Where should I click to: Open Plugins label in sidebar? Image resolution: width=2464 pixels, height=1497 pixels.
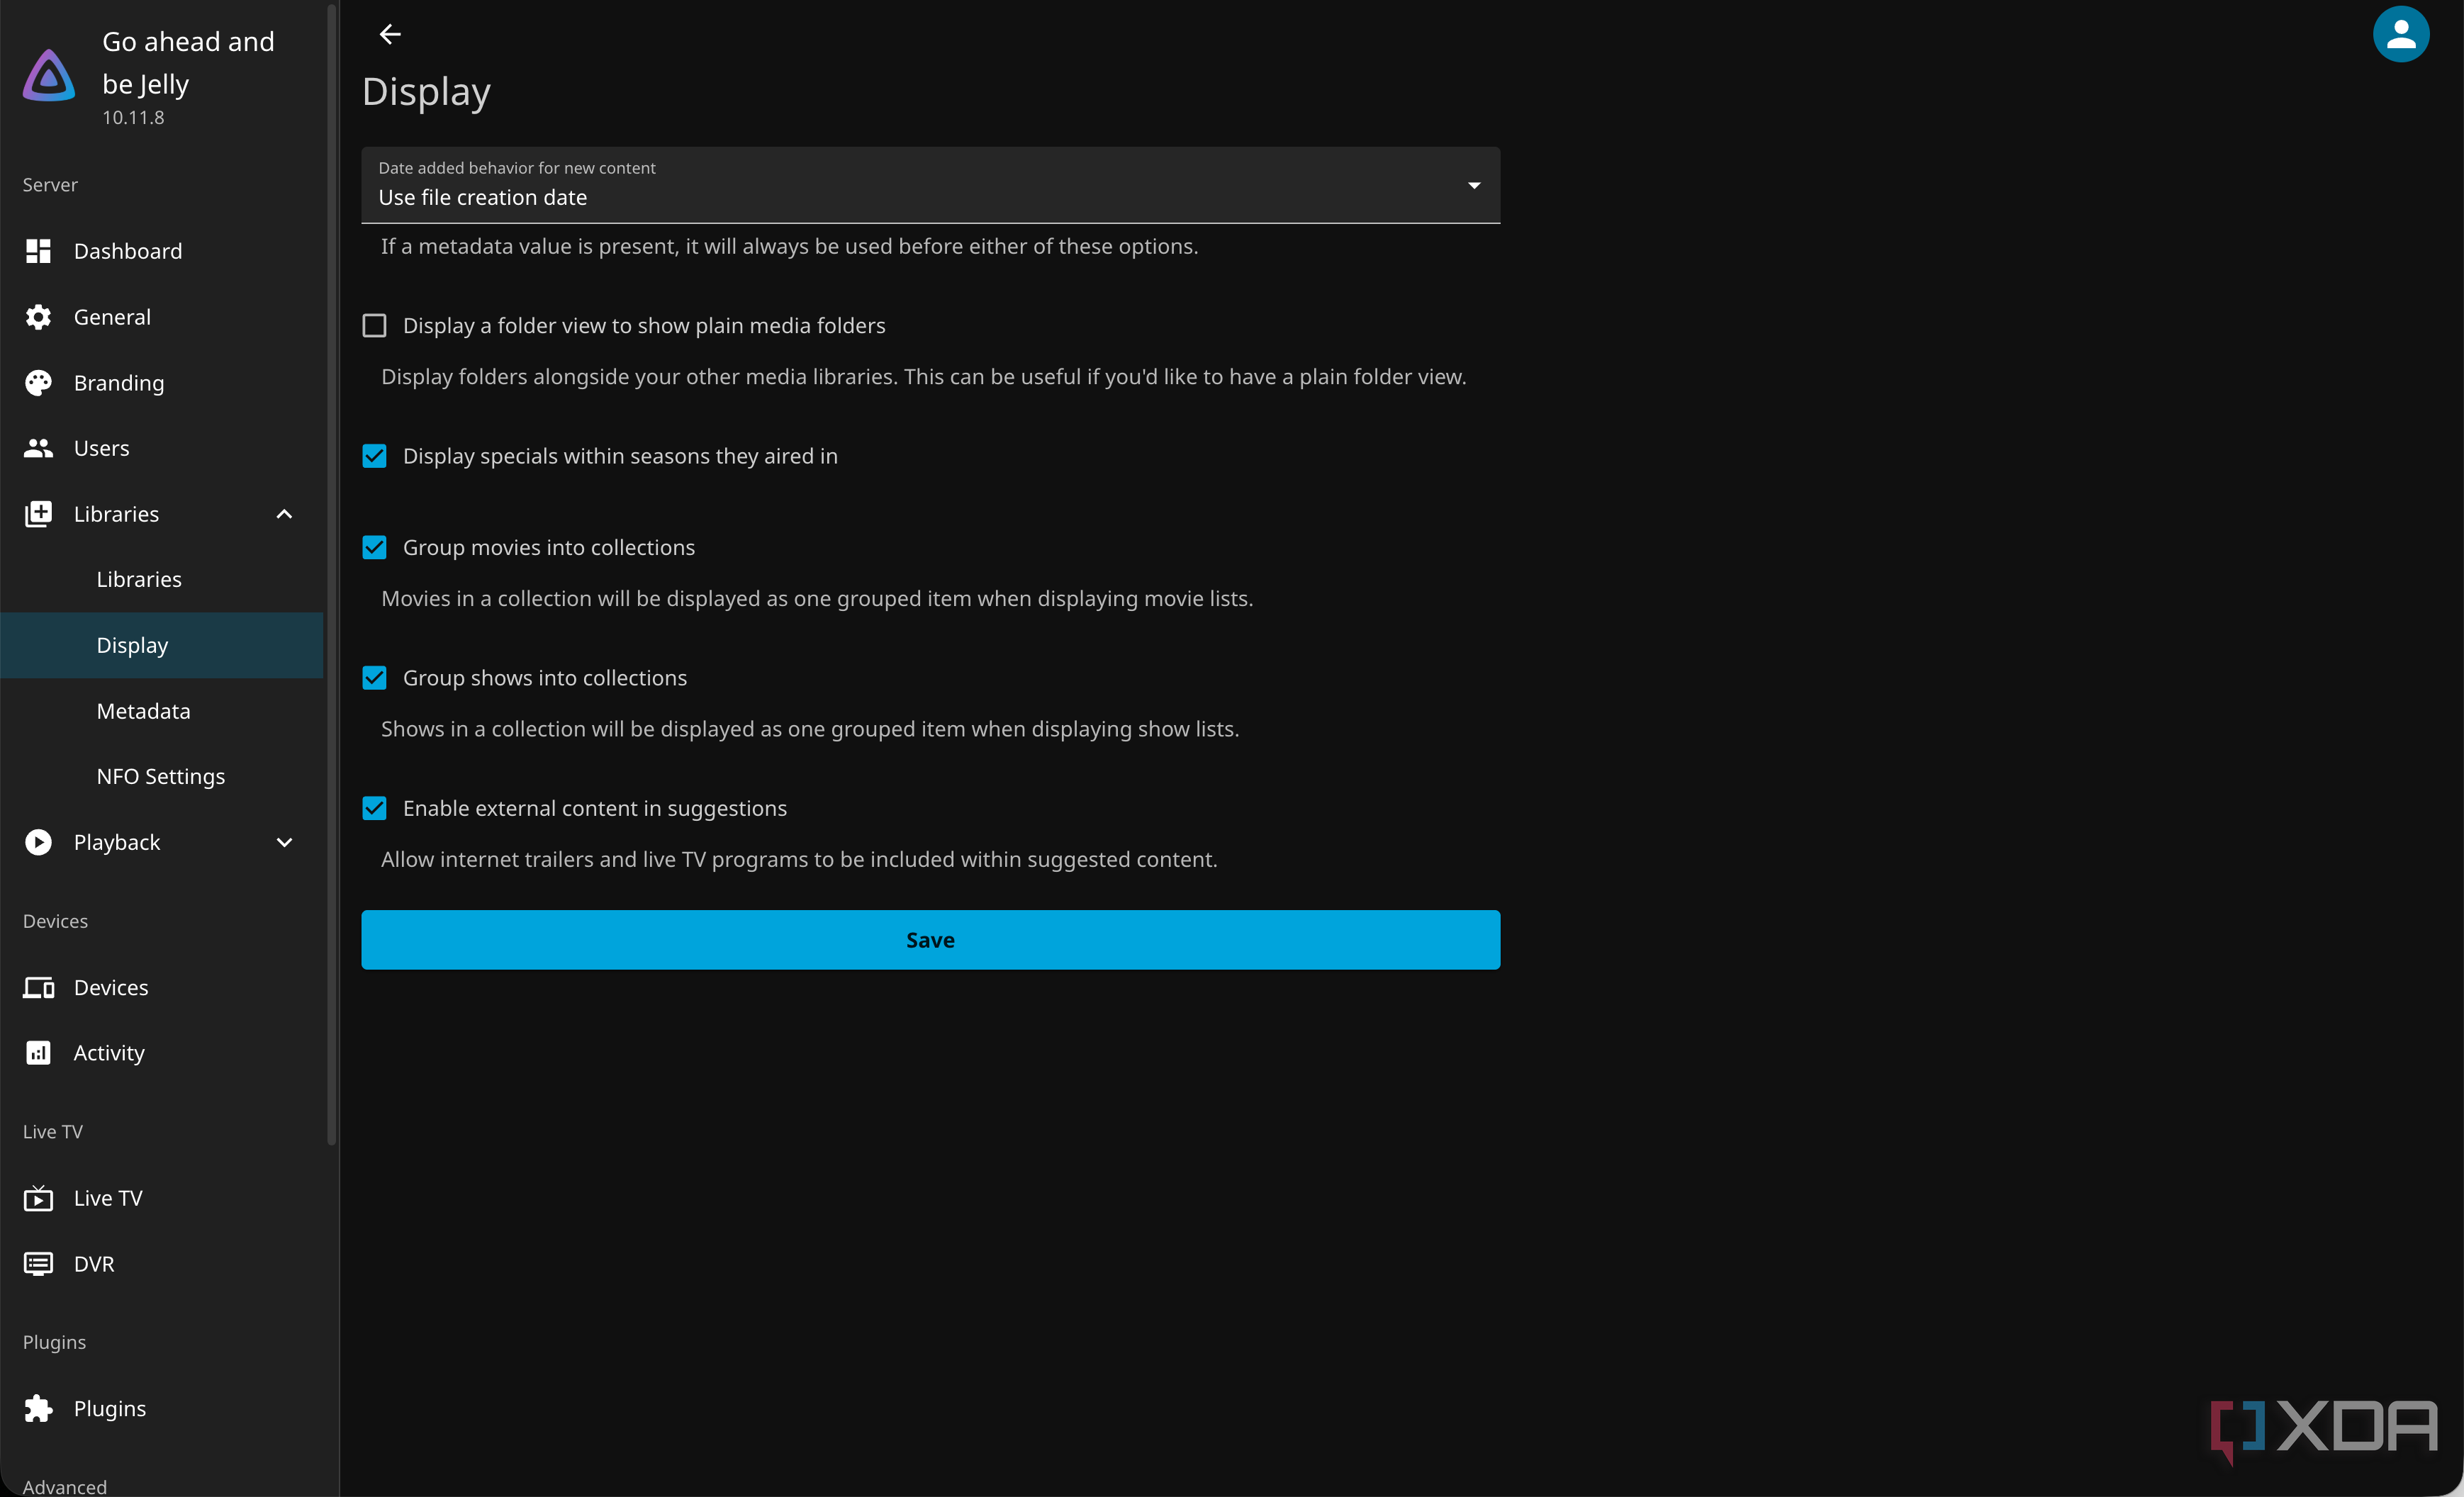pyautogui.click(x=110, y=1408)
